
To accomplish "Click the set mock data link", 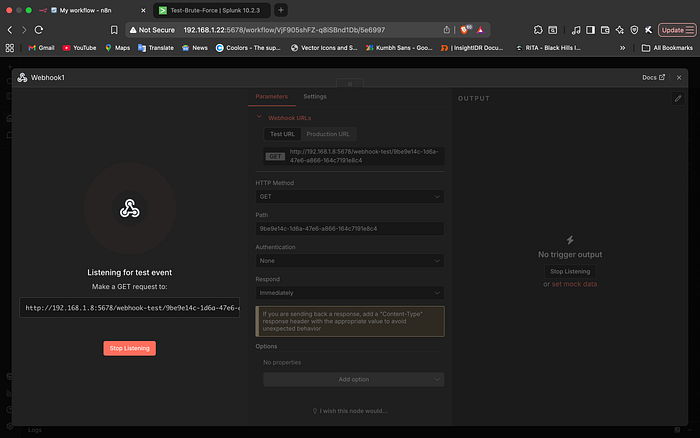I will 574,284.
